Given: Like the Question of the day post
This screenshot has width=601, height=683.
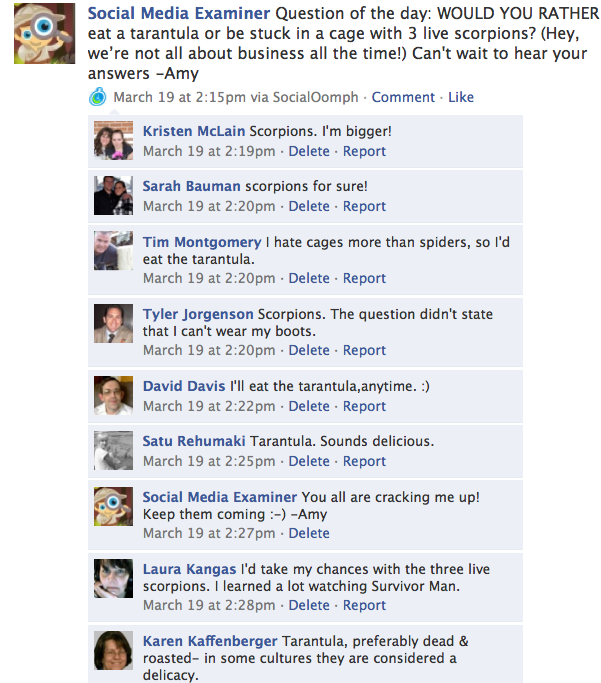Looking at the screenshot, I should pos(461,97).
